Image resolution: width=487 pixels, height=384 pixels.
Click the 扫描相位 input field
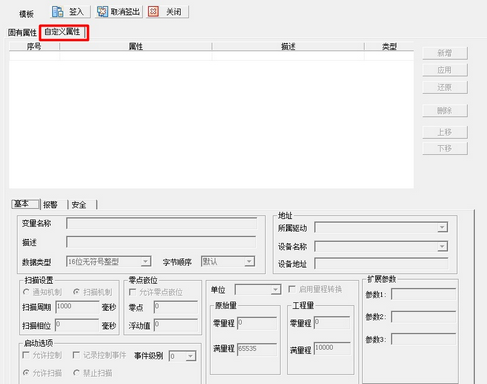[x=78, y=325]
